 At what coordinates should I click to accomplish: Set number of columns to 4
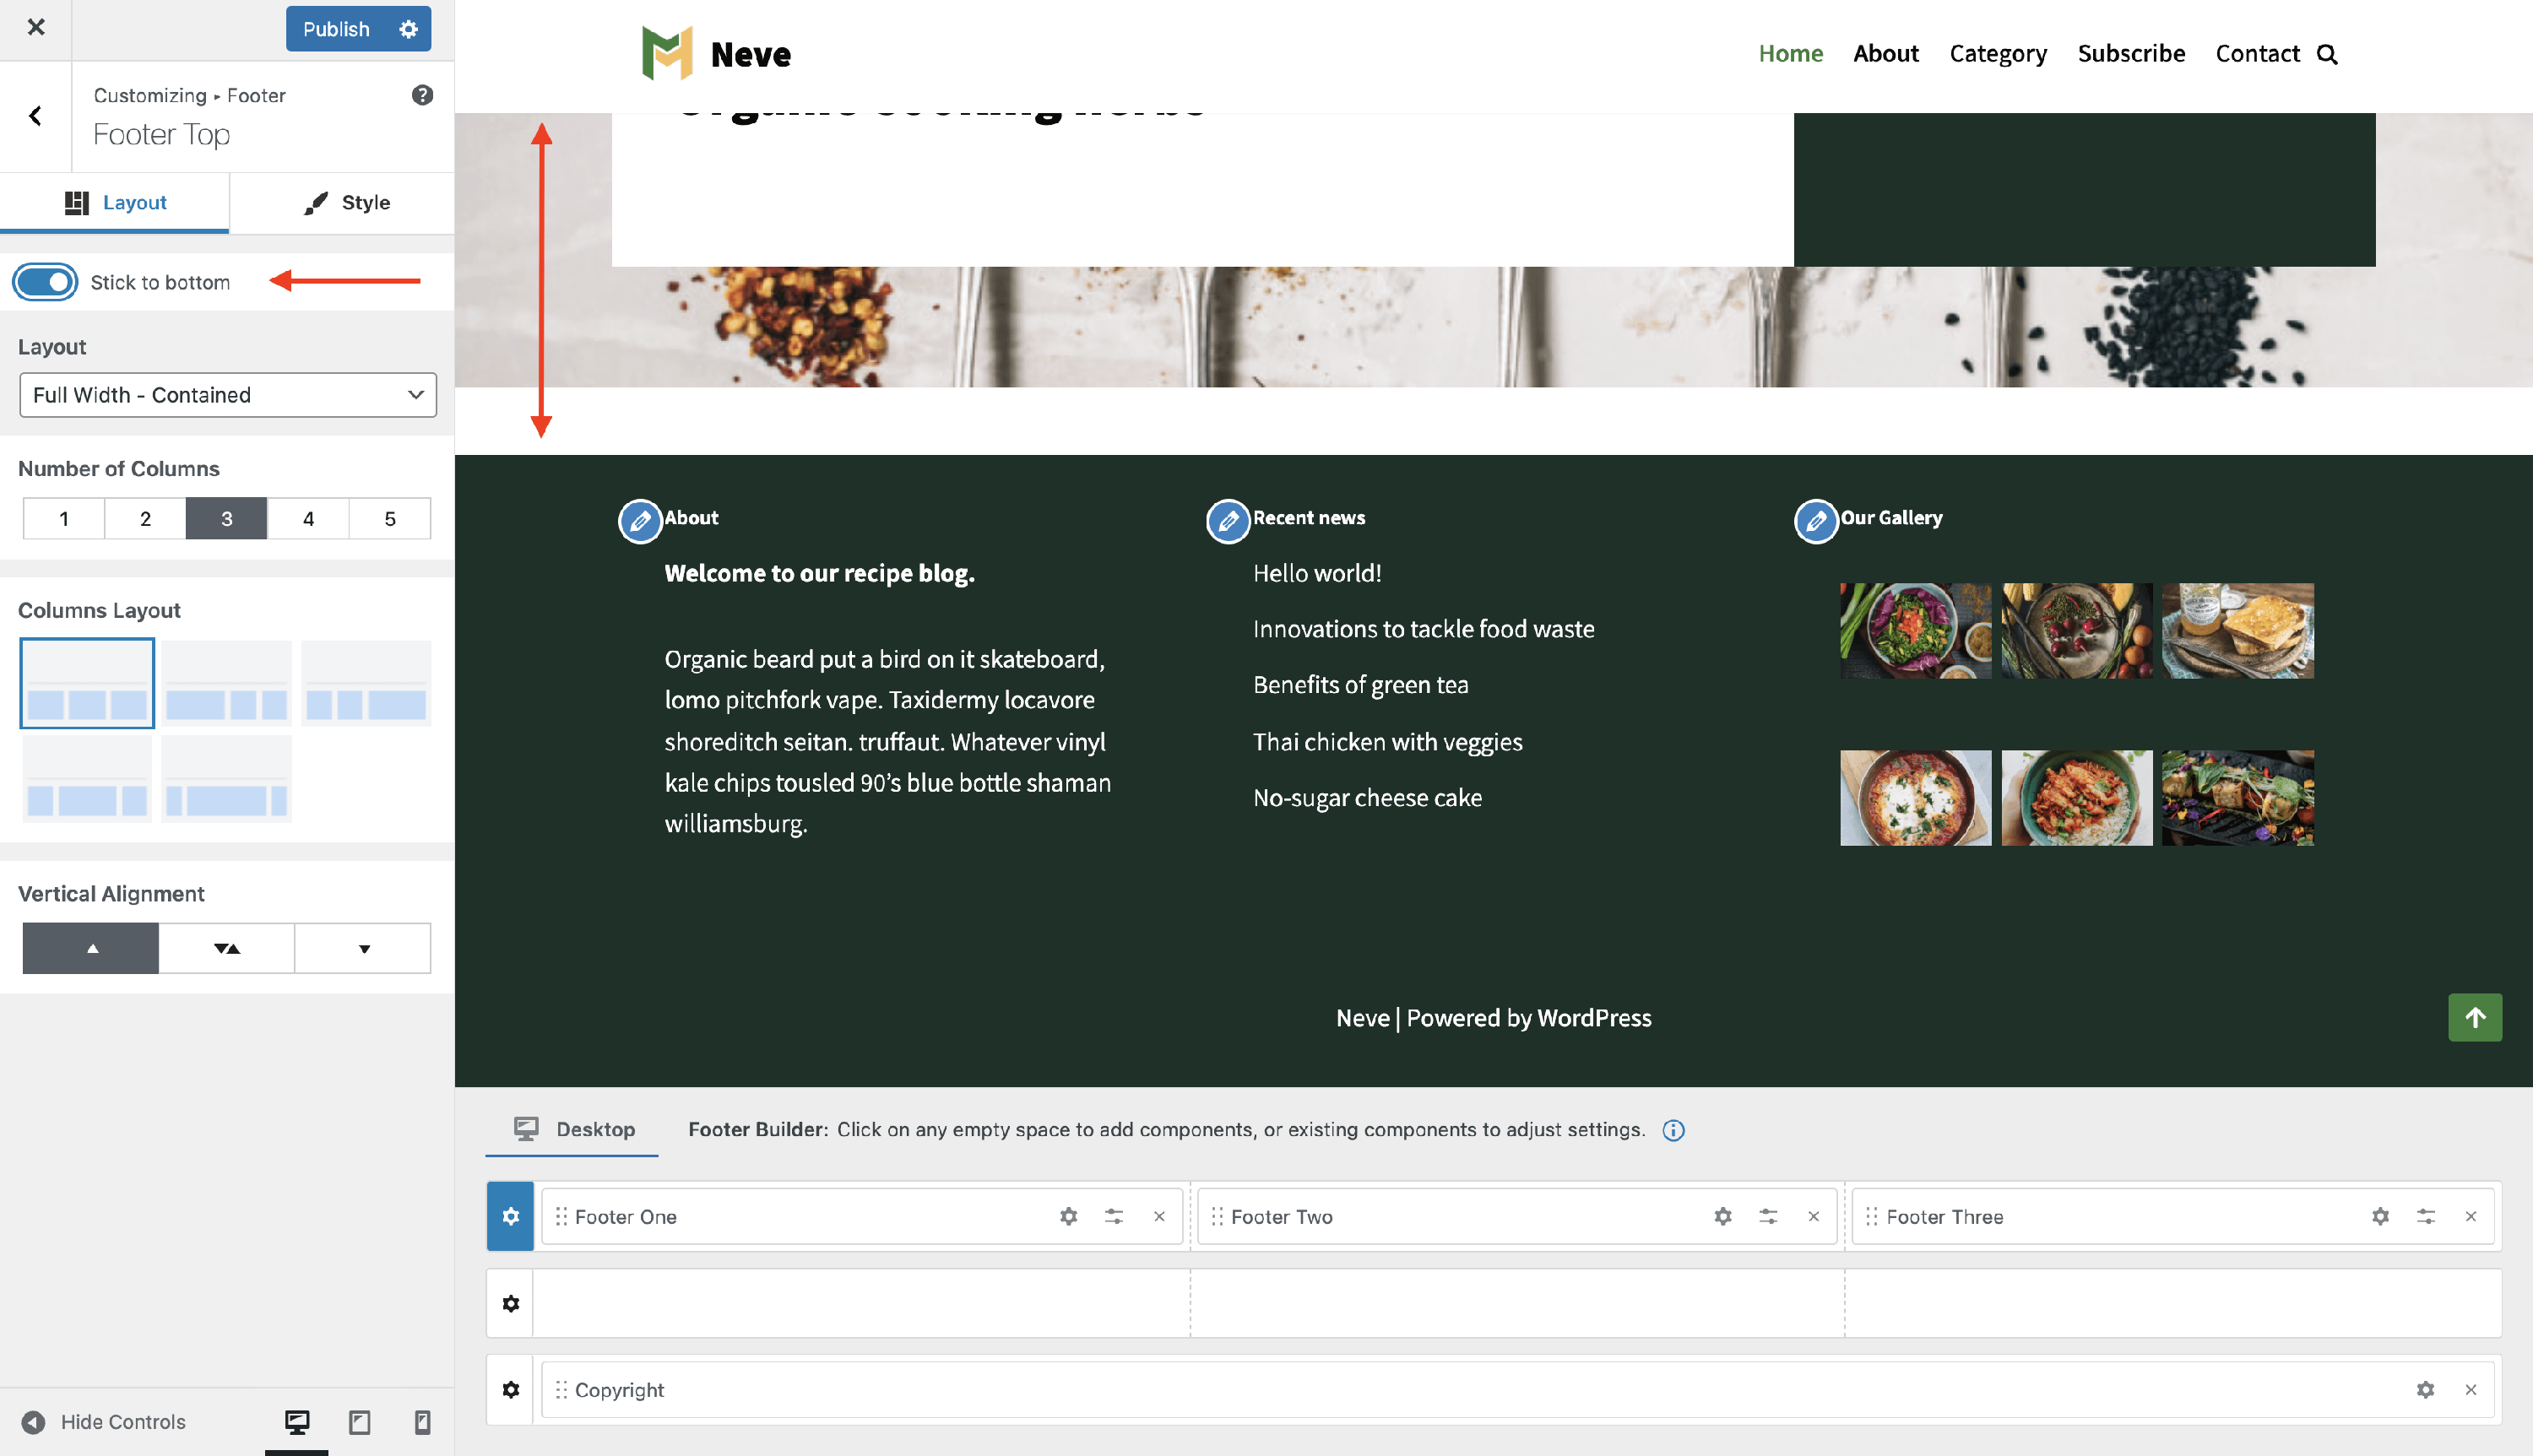[x=308, y=518]
